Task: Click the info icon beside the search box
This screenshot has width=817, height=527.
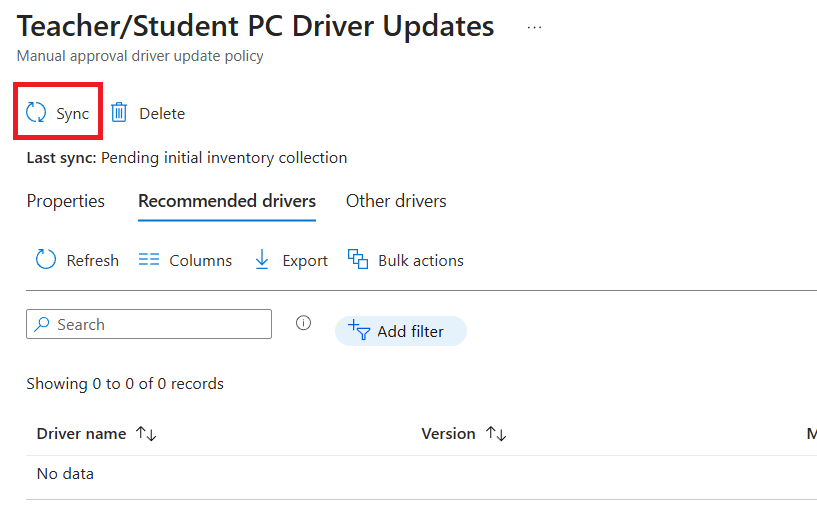Action: 304,323
